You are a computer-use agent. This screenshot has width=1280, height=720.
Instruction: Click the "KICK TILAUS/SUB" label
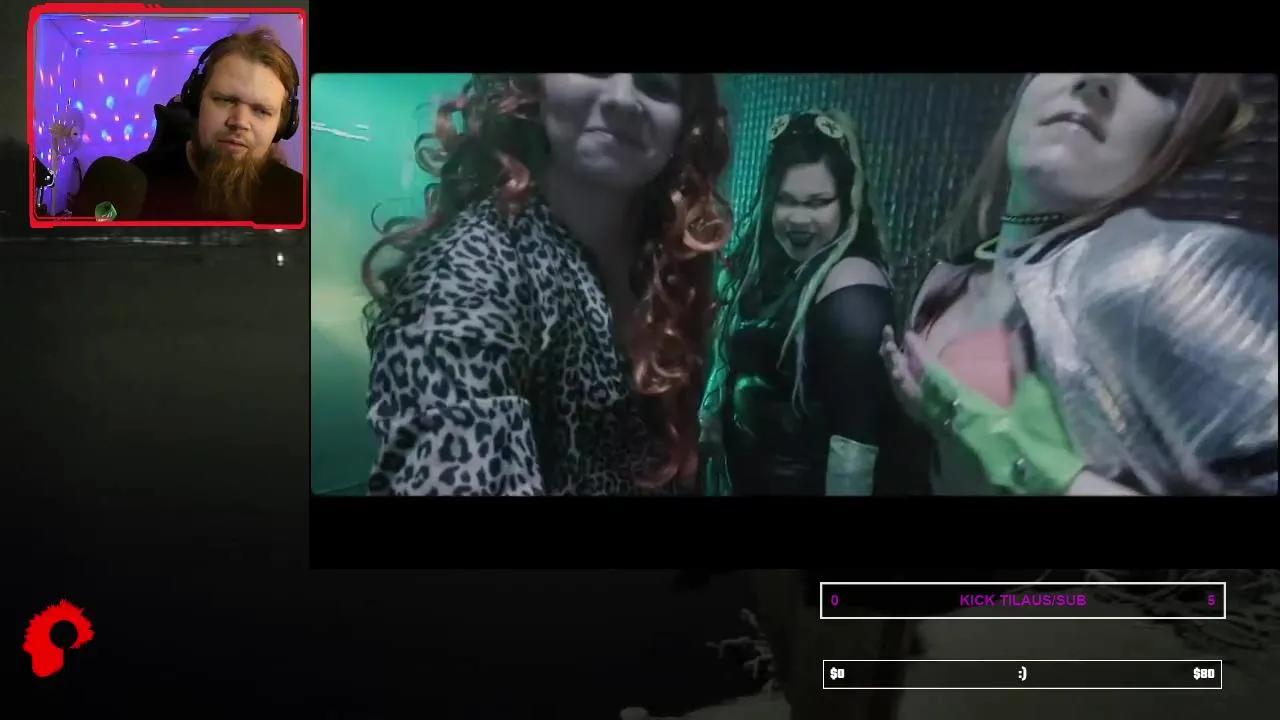pyautogui.click(x=1022, y=600)
